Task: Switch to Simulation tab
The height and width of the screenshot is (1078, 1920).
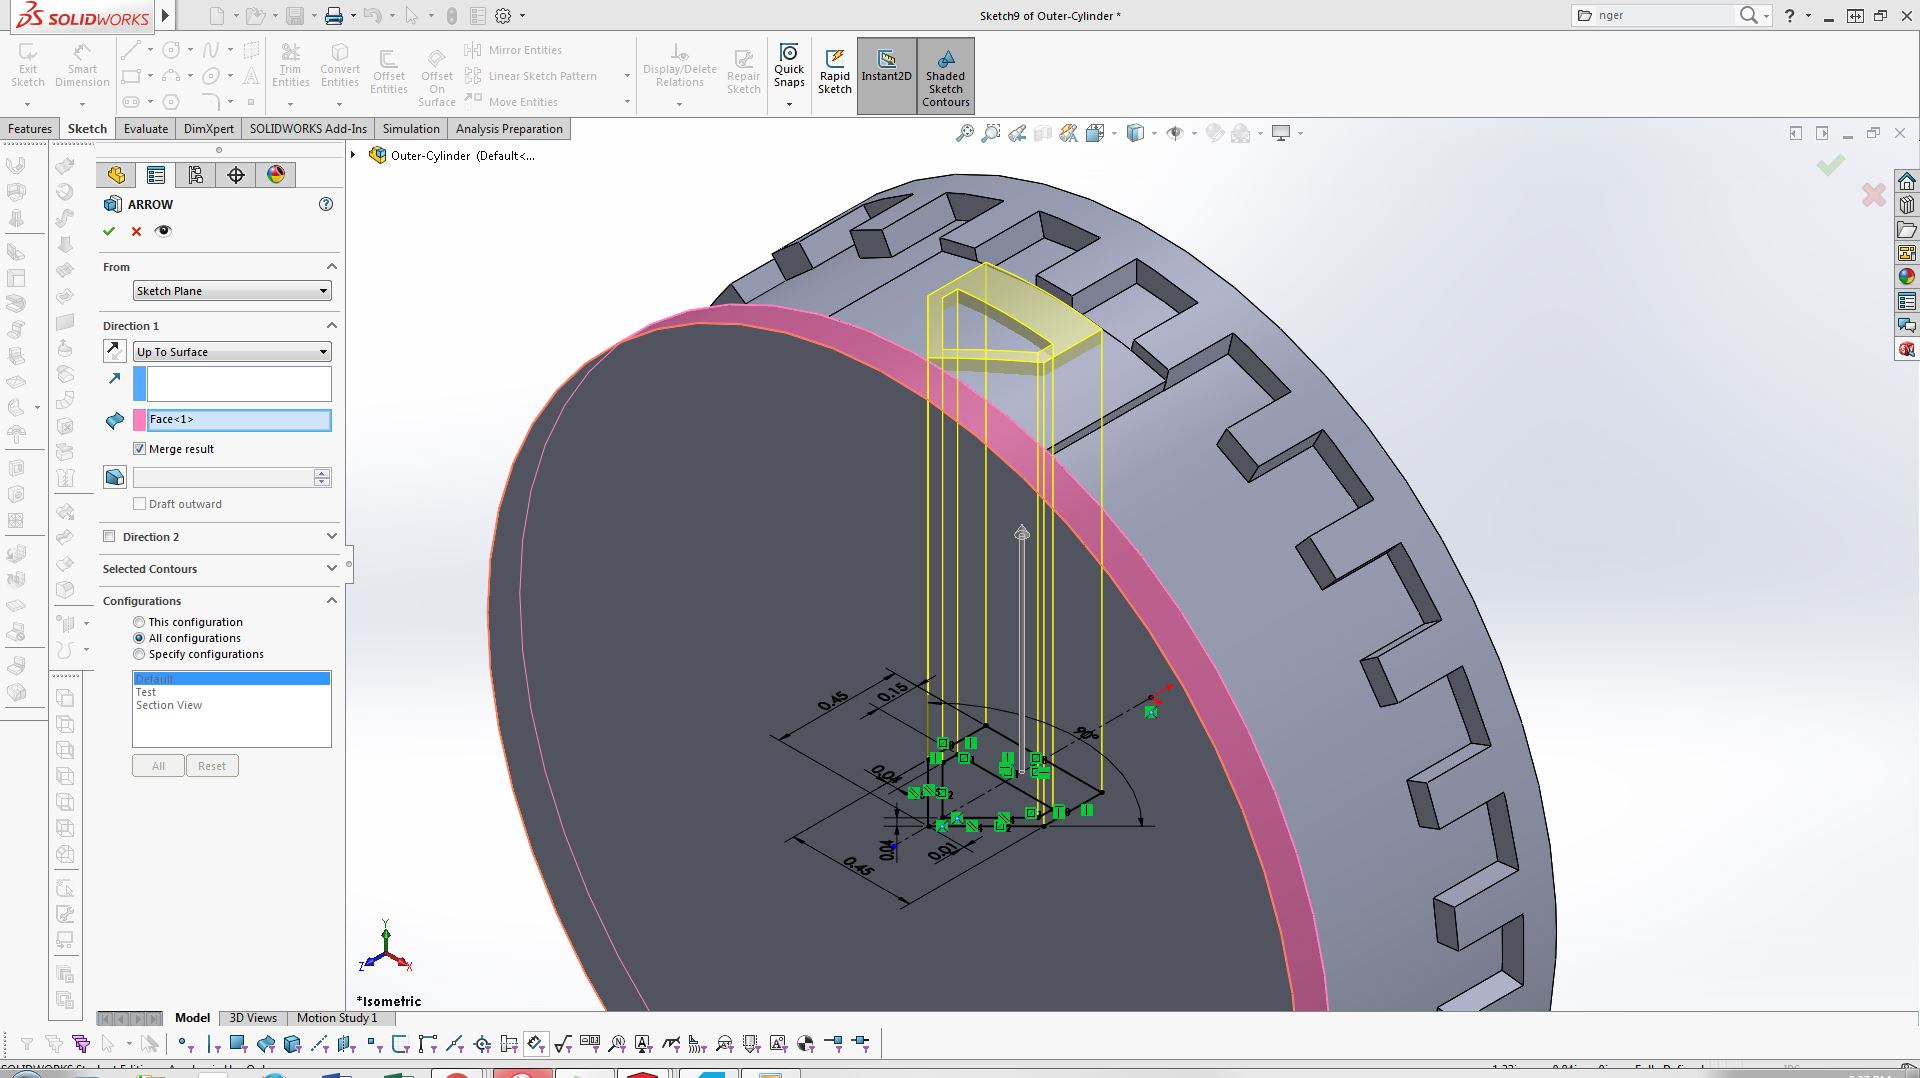Action: [x=411, y=129]
